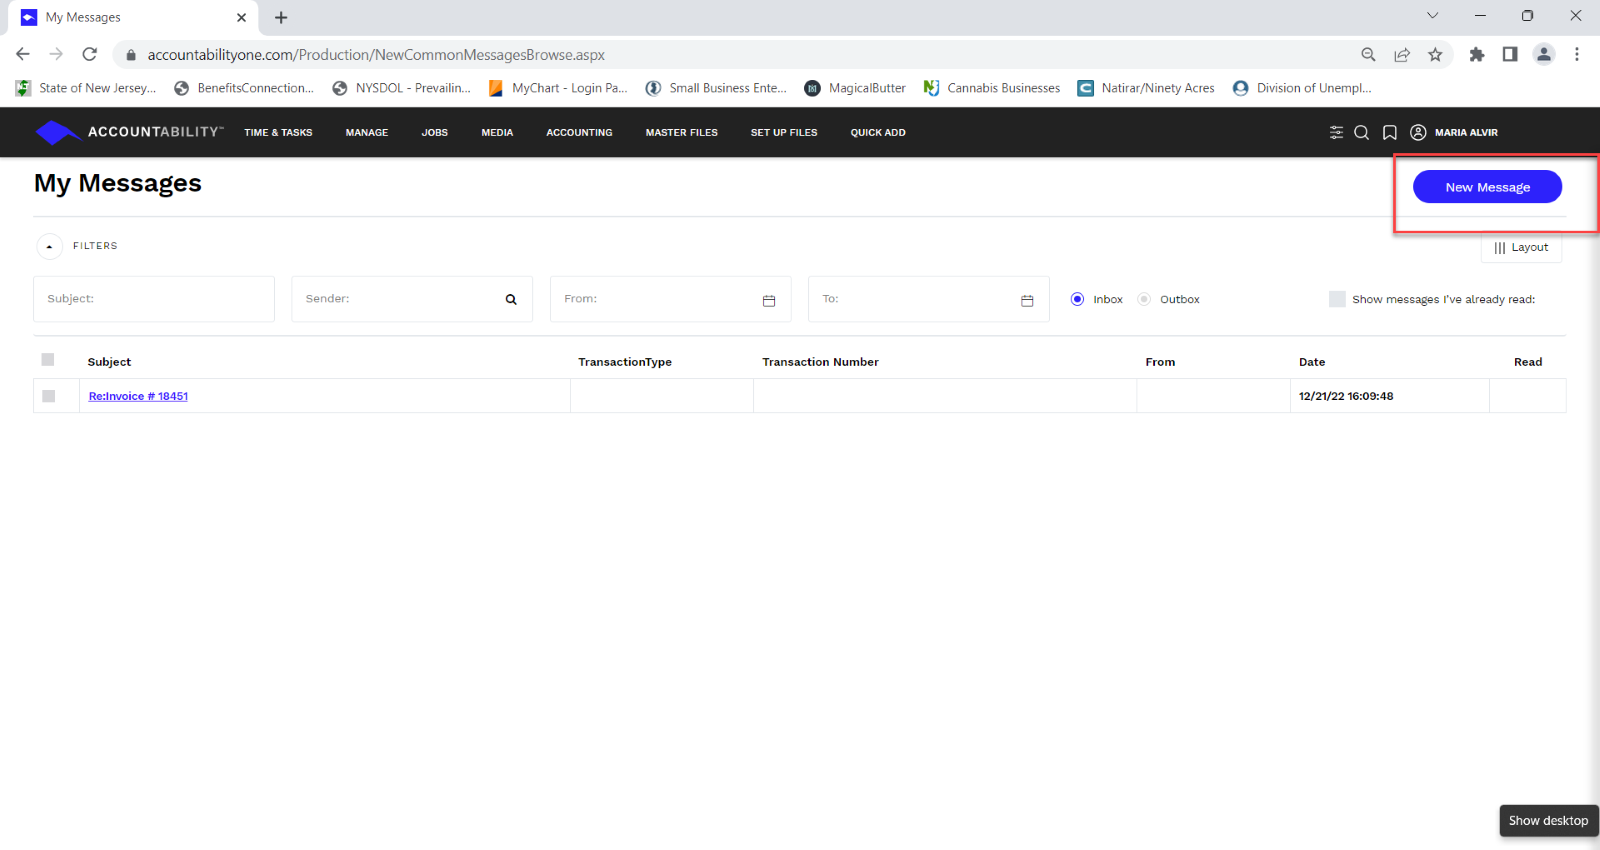Check Show messages I've already read
The height and width of the screenshot is (850, 1600).
(x=1337, y=299)
